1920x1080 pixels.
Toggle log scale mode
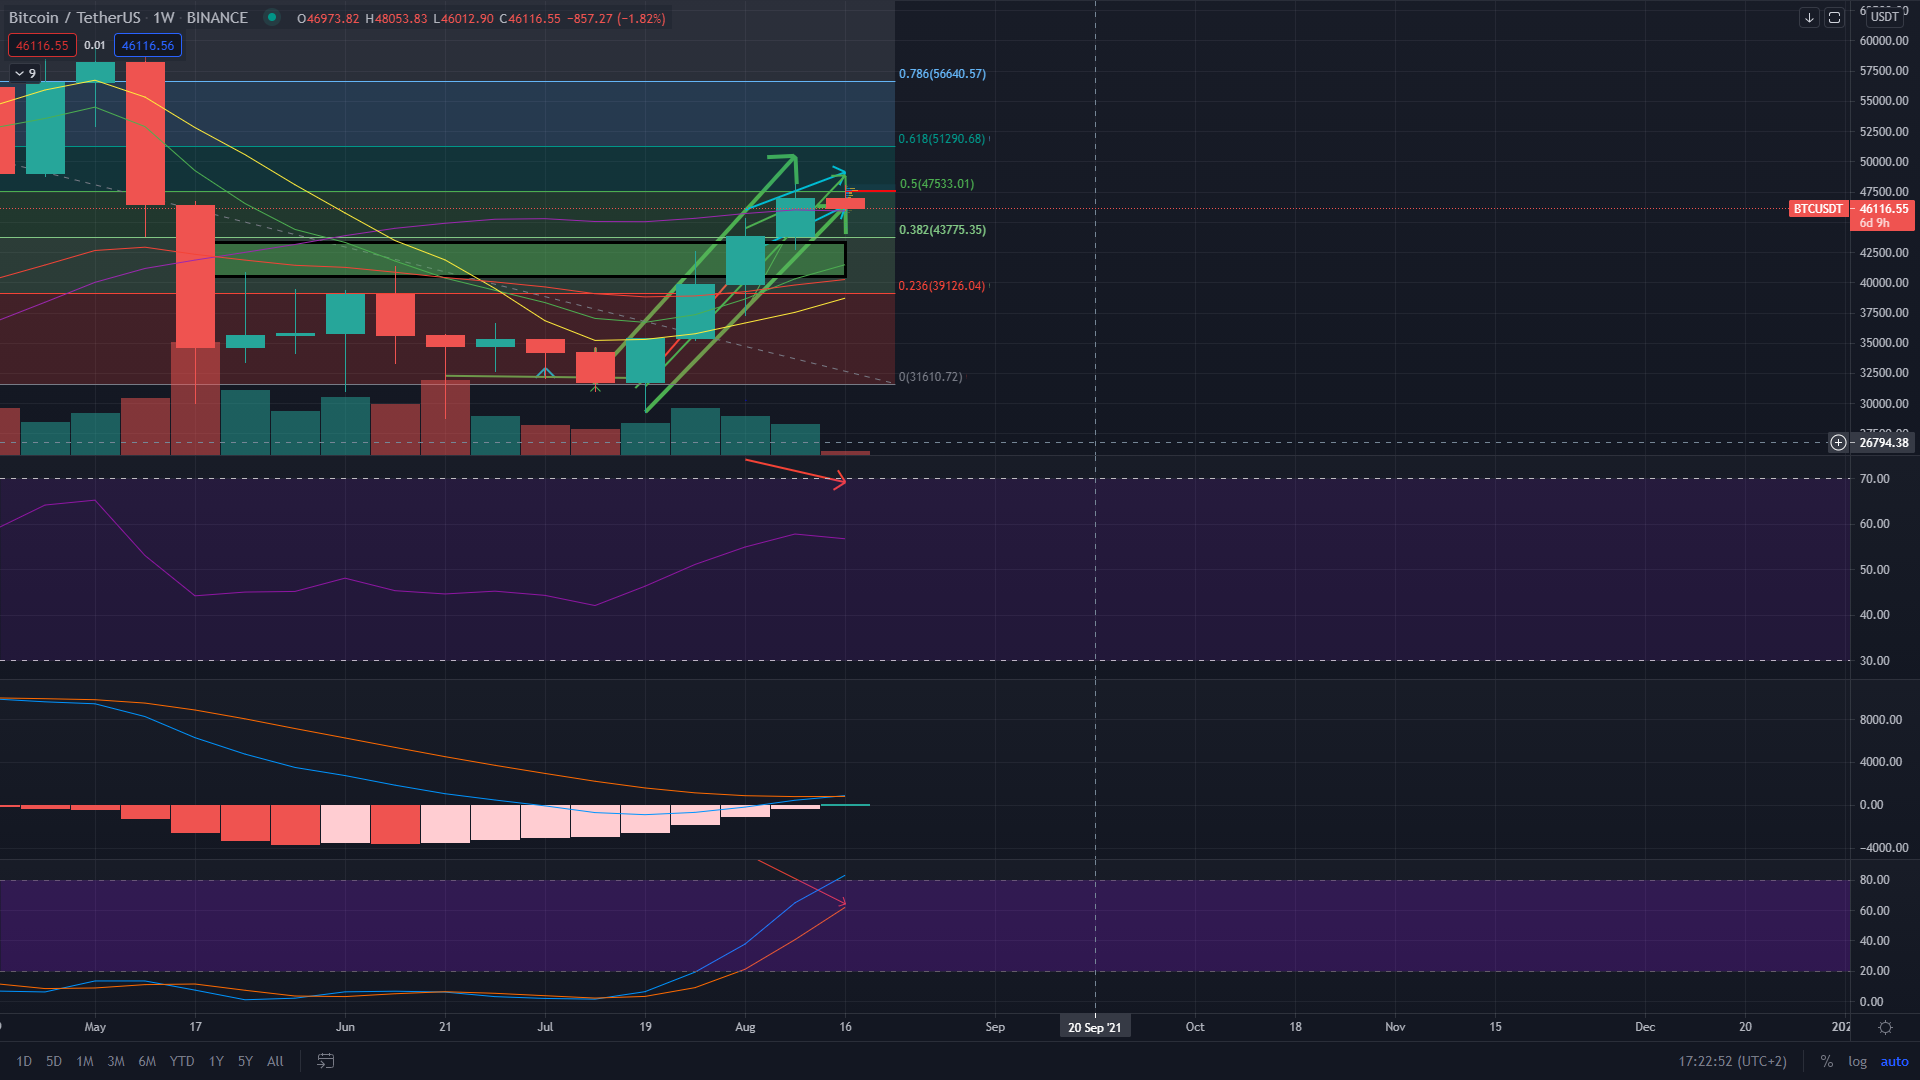point(1857,1061)
